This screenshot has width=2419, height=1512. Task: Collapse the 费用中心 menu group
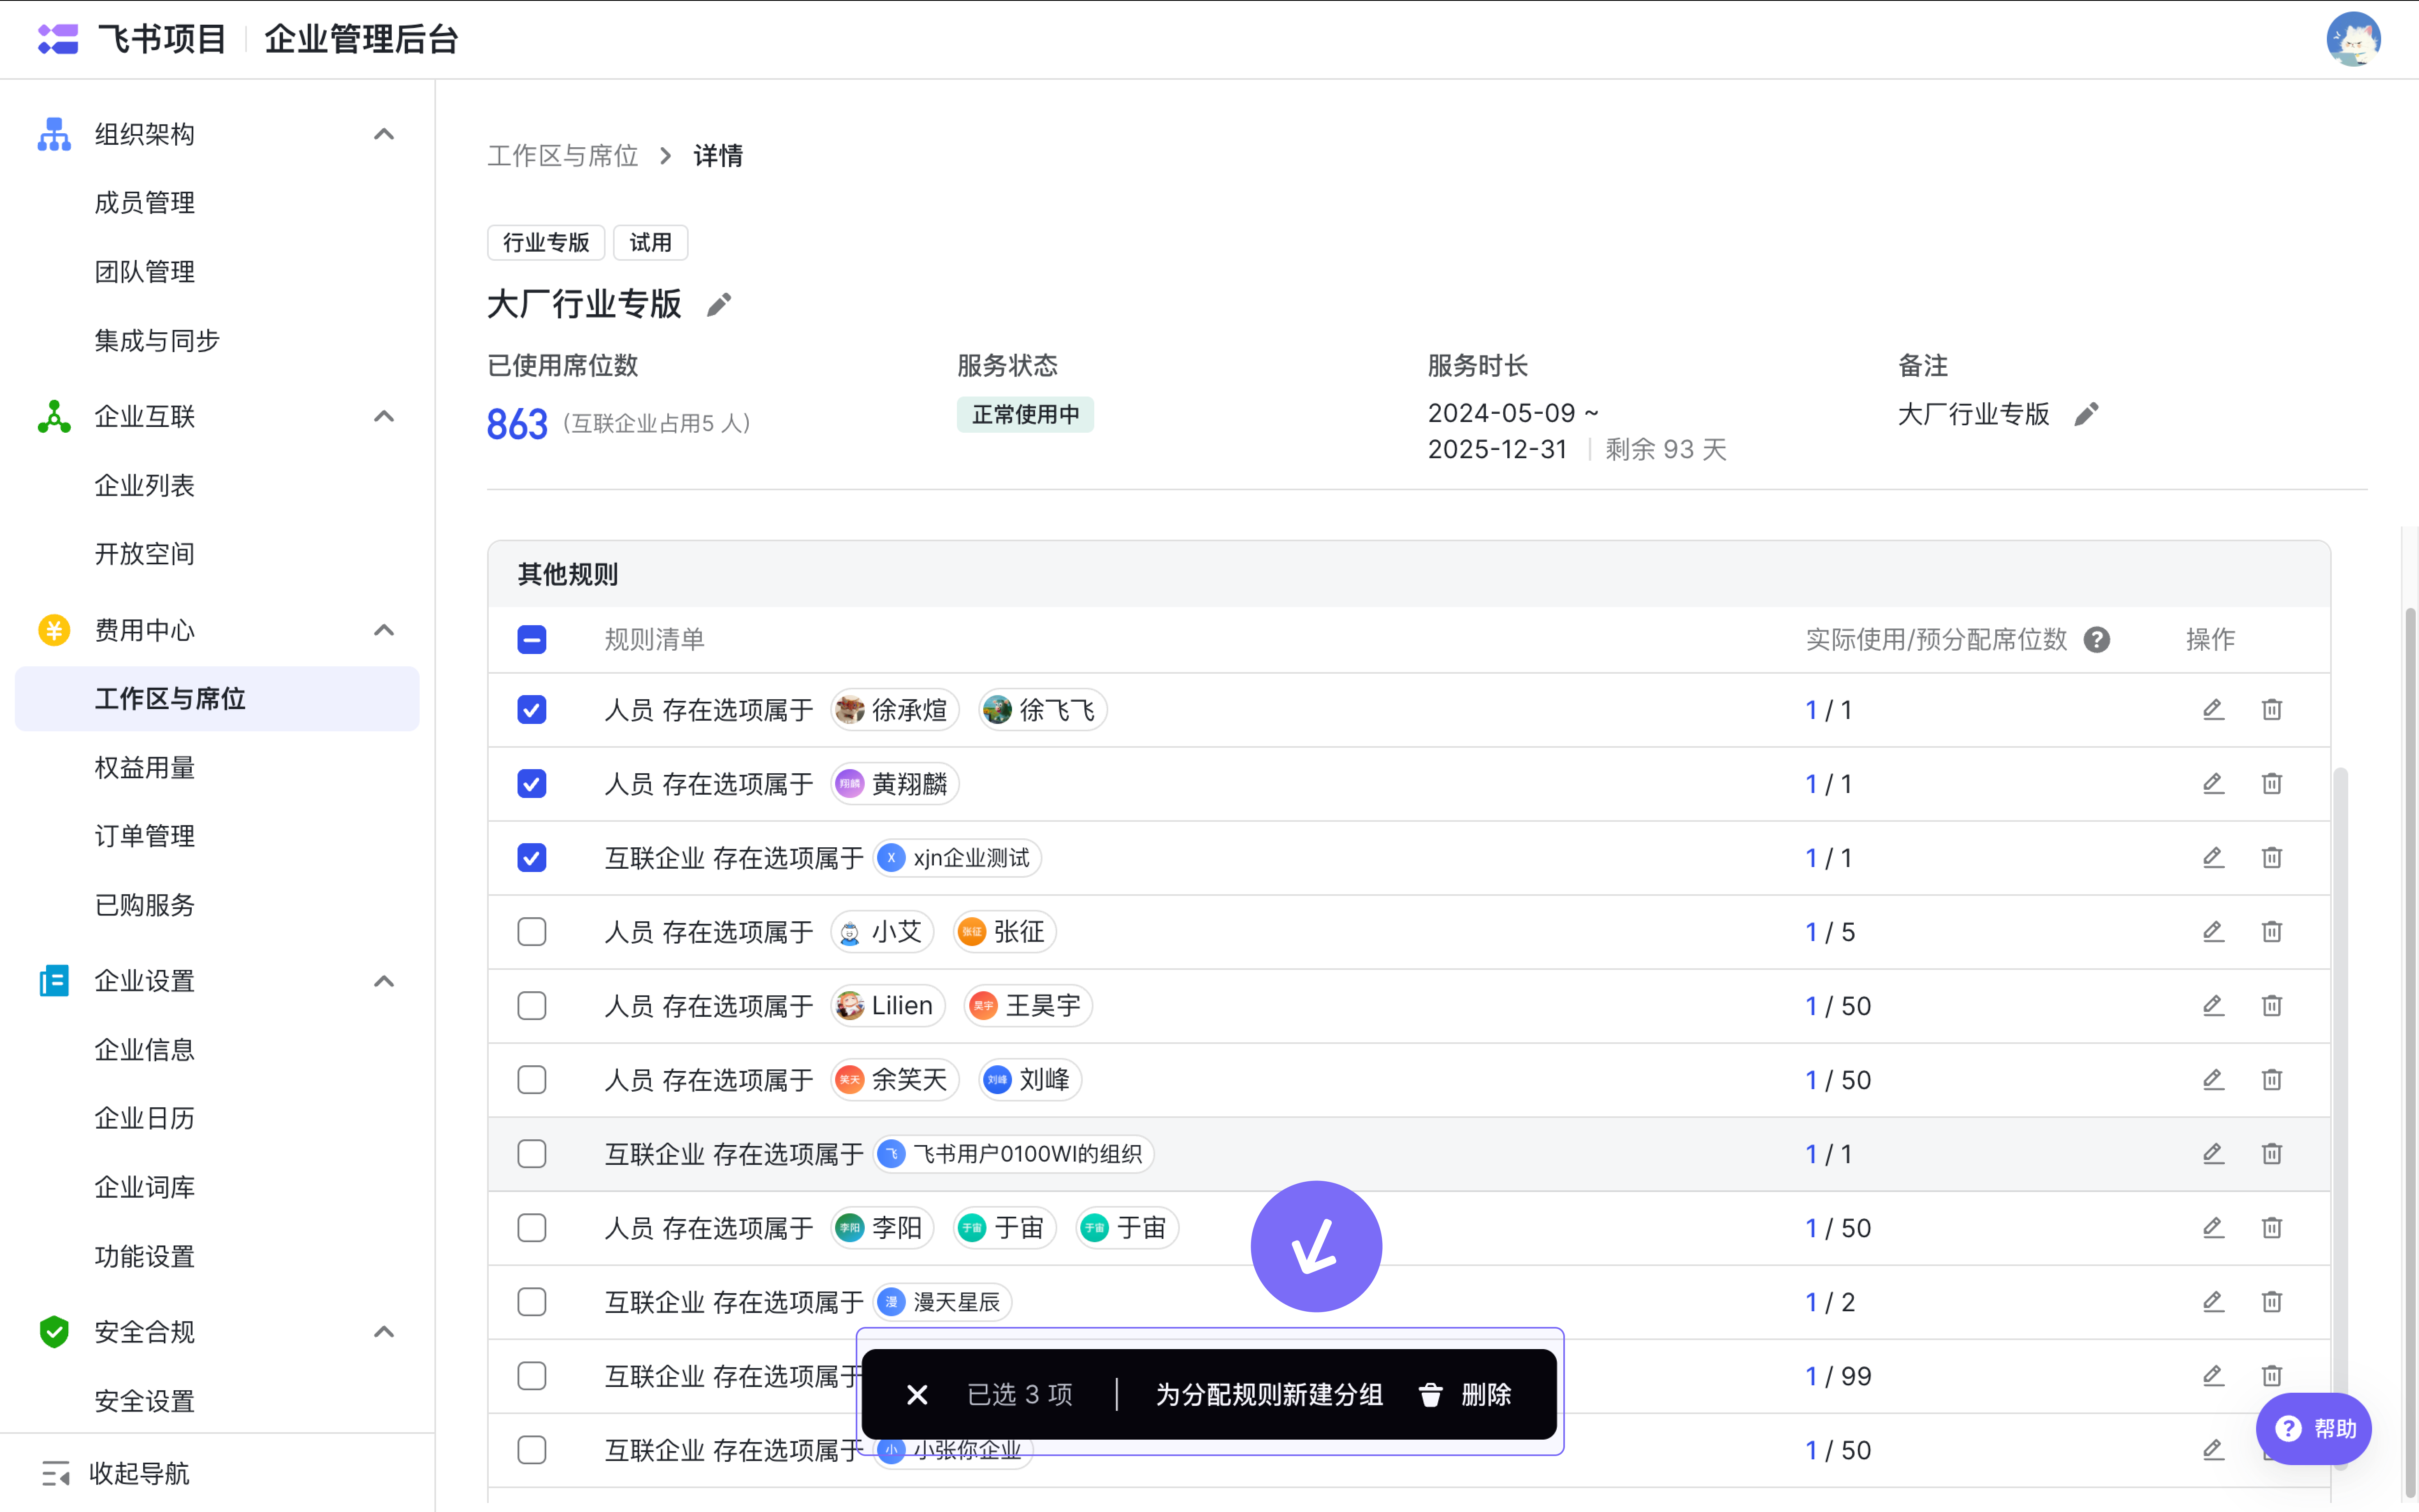pos(384,630)
